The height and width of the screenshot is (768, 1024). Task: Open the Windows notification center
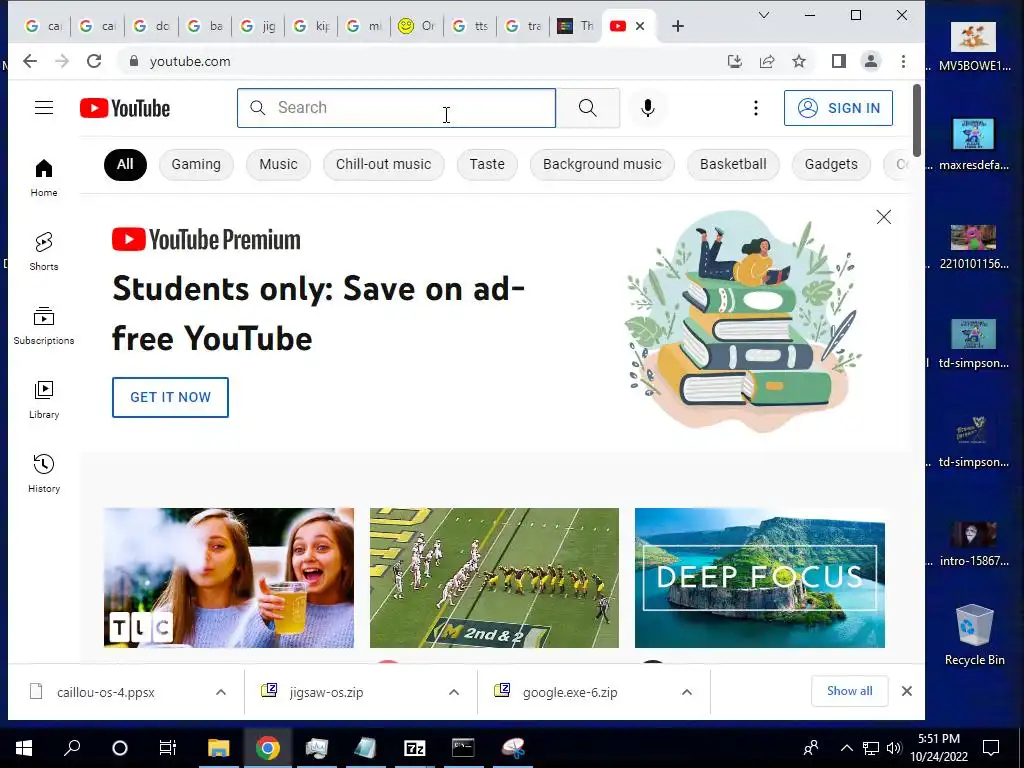click(x=991, y=748)
